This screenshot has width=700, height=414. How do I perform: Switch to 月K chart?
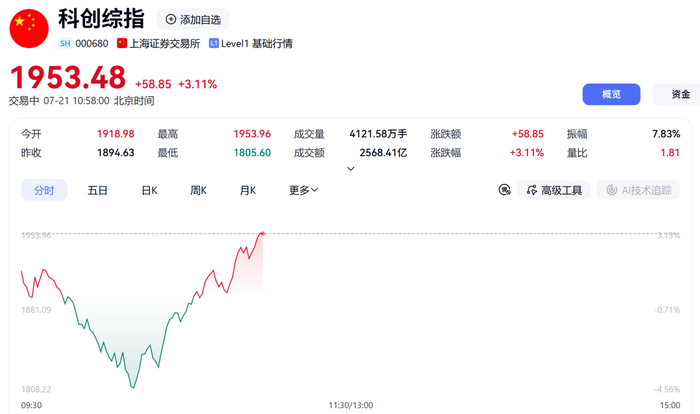tap(248, 191)
